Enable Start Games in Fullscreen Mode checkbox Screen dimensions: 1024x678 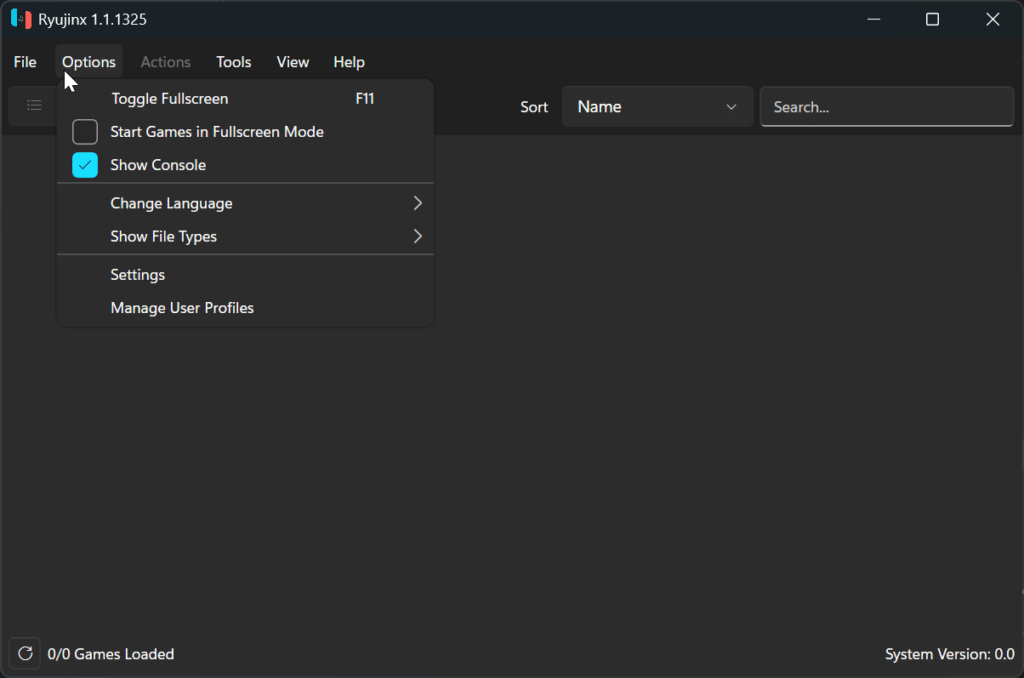85,132
